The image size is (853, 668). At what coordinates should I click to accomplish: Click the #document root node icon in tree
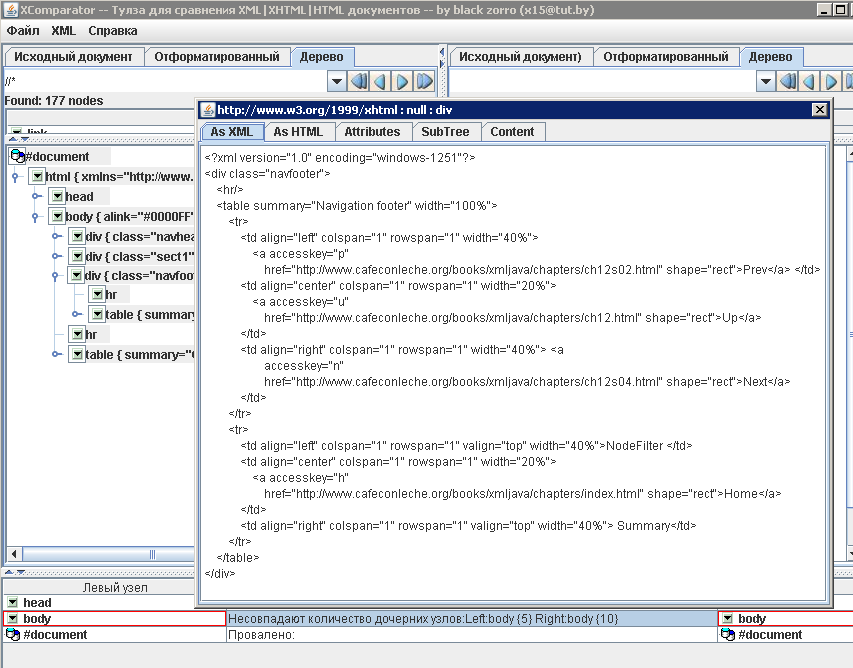(17, 156)
